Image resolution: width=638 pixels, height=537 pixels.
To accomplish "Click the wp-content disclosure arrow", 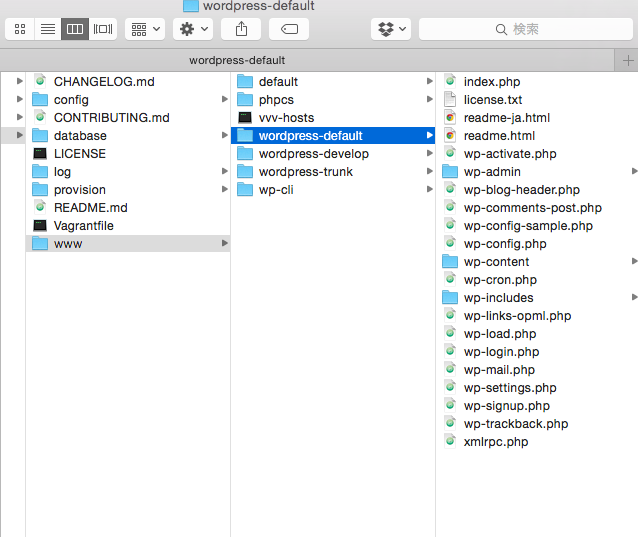I will point(634,261).
